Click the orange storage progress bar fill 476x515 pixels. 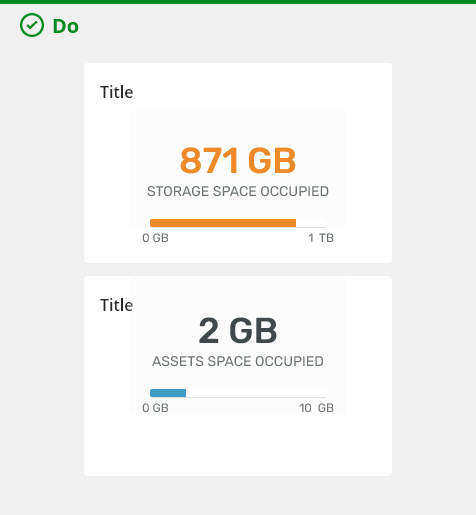[x=223, y=223]
